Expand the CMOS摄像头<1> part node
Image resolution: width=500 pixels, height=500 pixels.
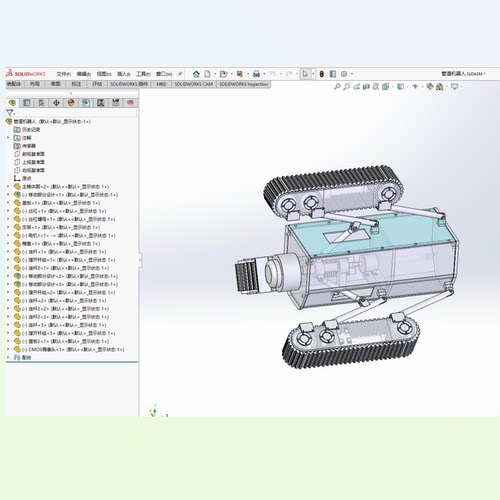click(8, 349)
